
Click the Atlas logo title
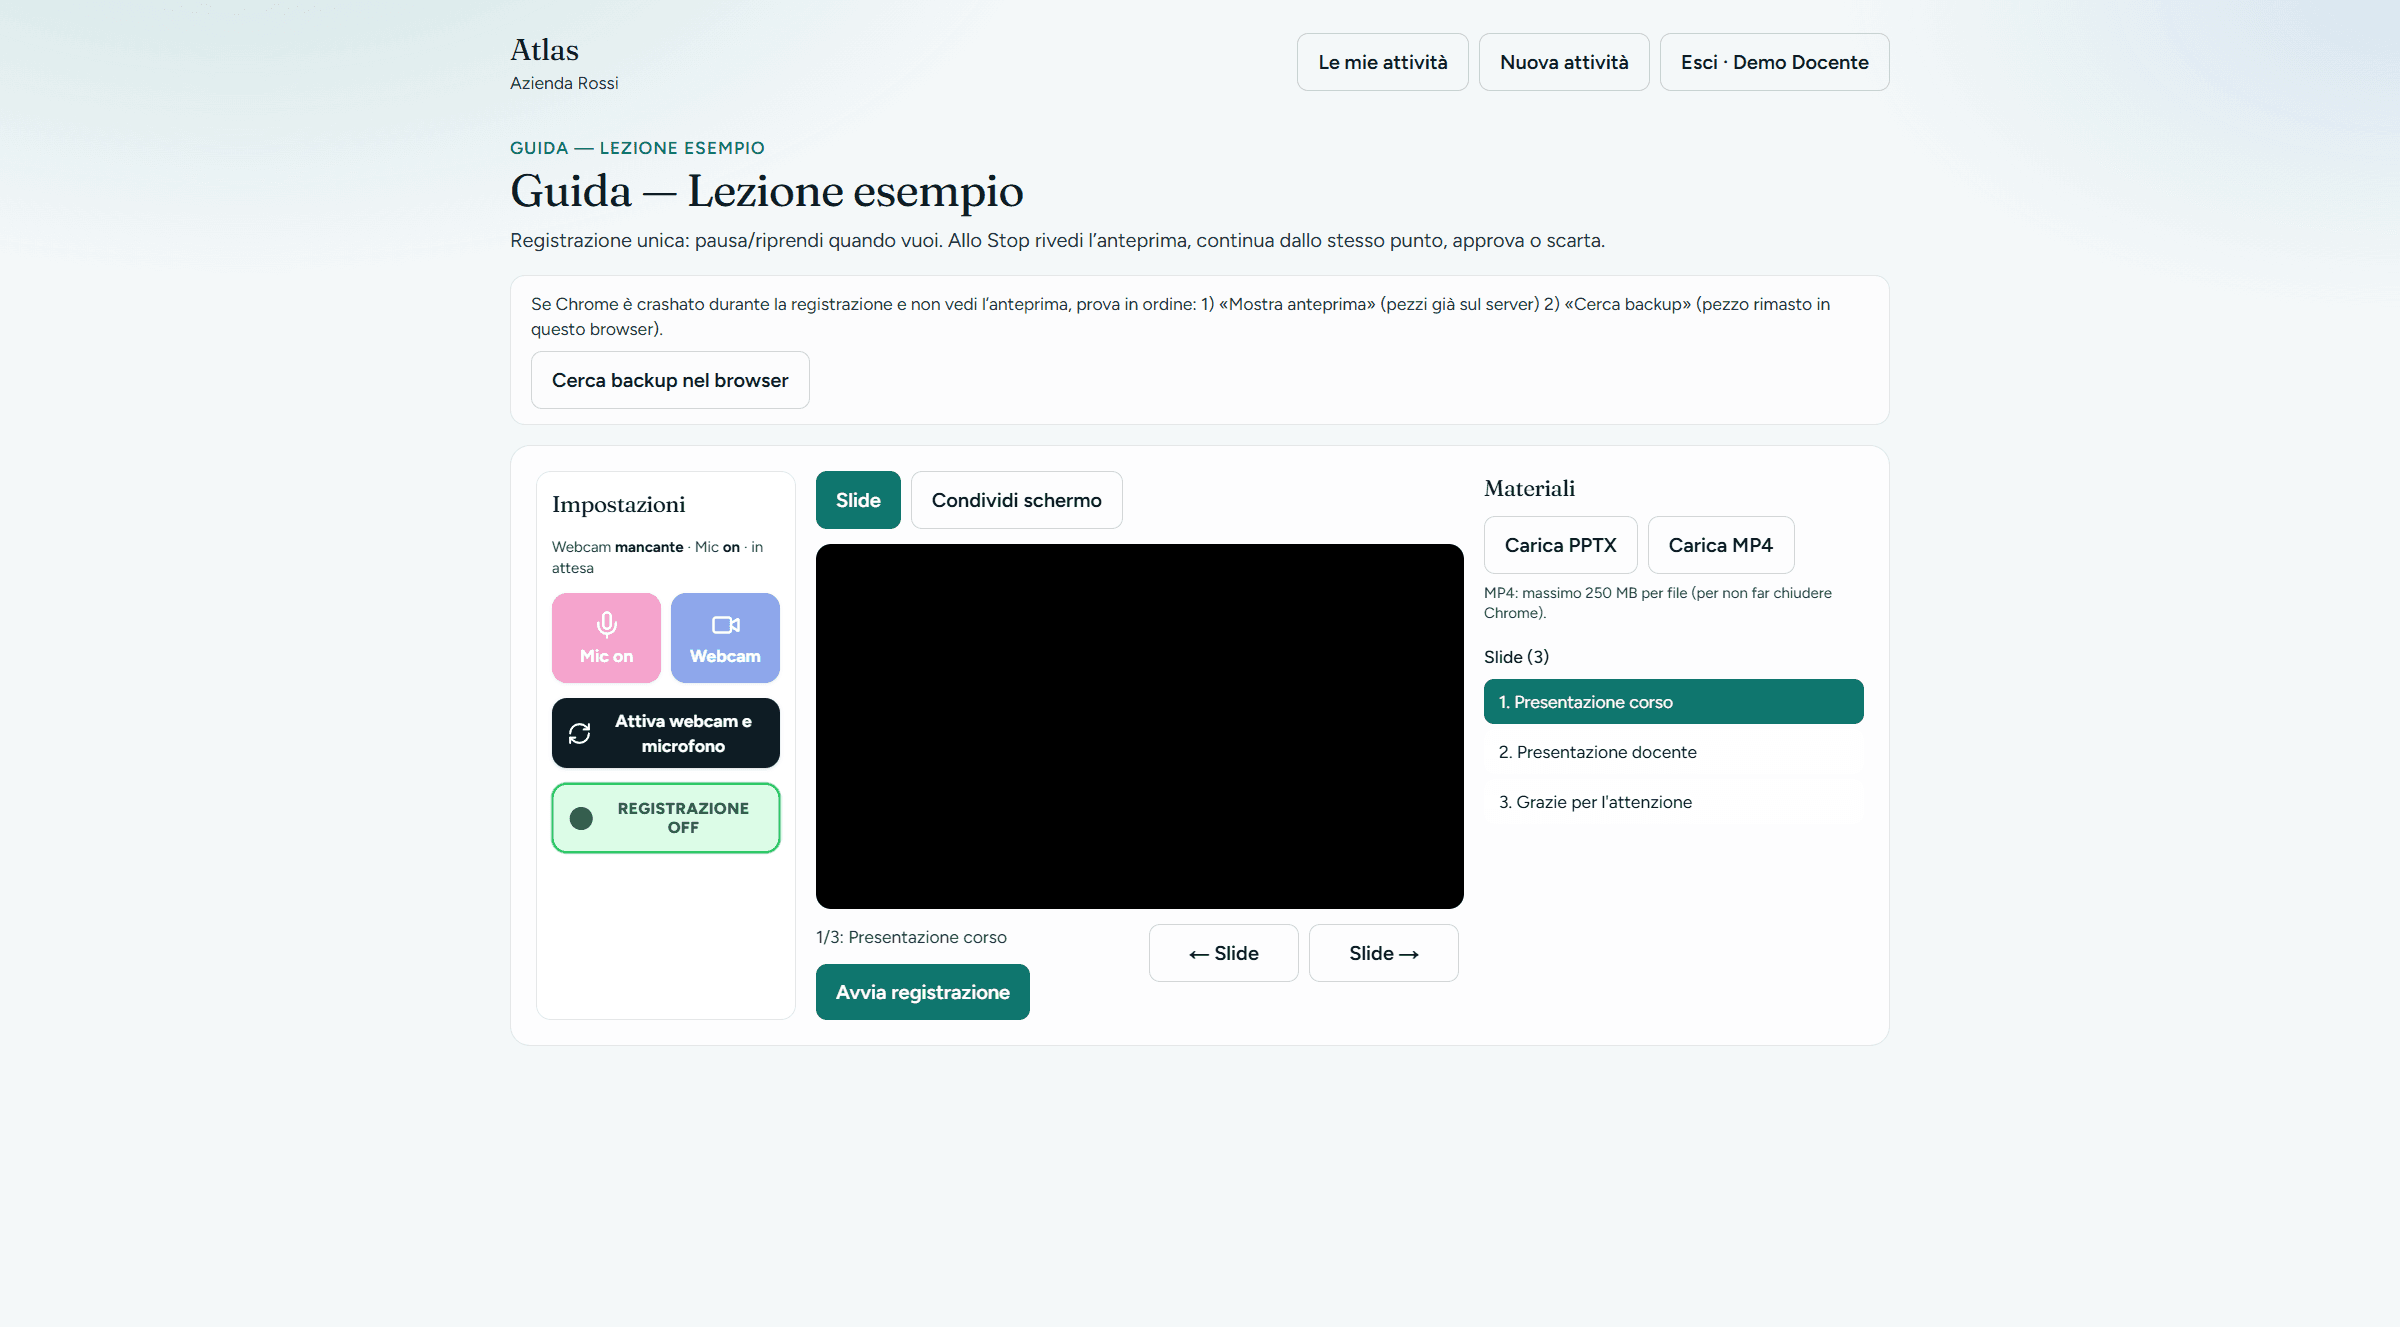coord(544,50)
